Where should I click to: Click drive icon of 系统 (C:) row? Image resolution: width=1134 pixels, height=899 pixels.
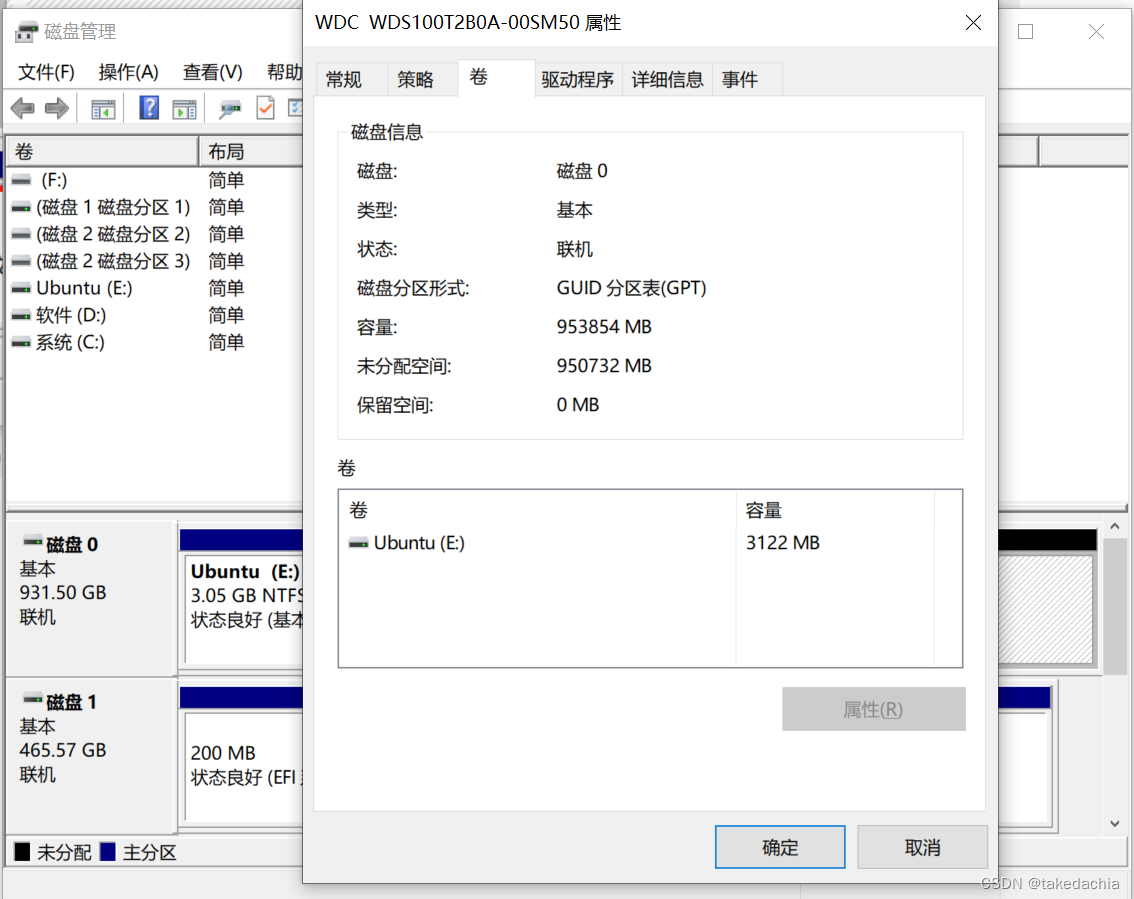click(x=22, y=343)
